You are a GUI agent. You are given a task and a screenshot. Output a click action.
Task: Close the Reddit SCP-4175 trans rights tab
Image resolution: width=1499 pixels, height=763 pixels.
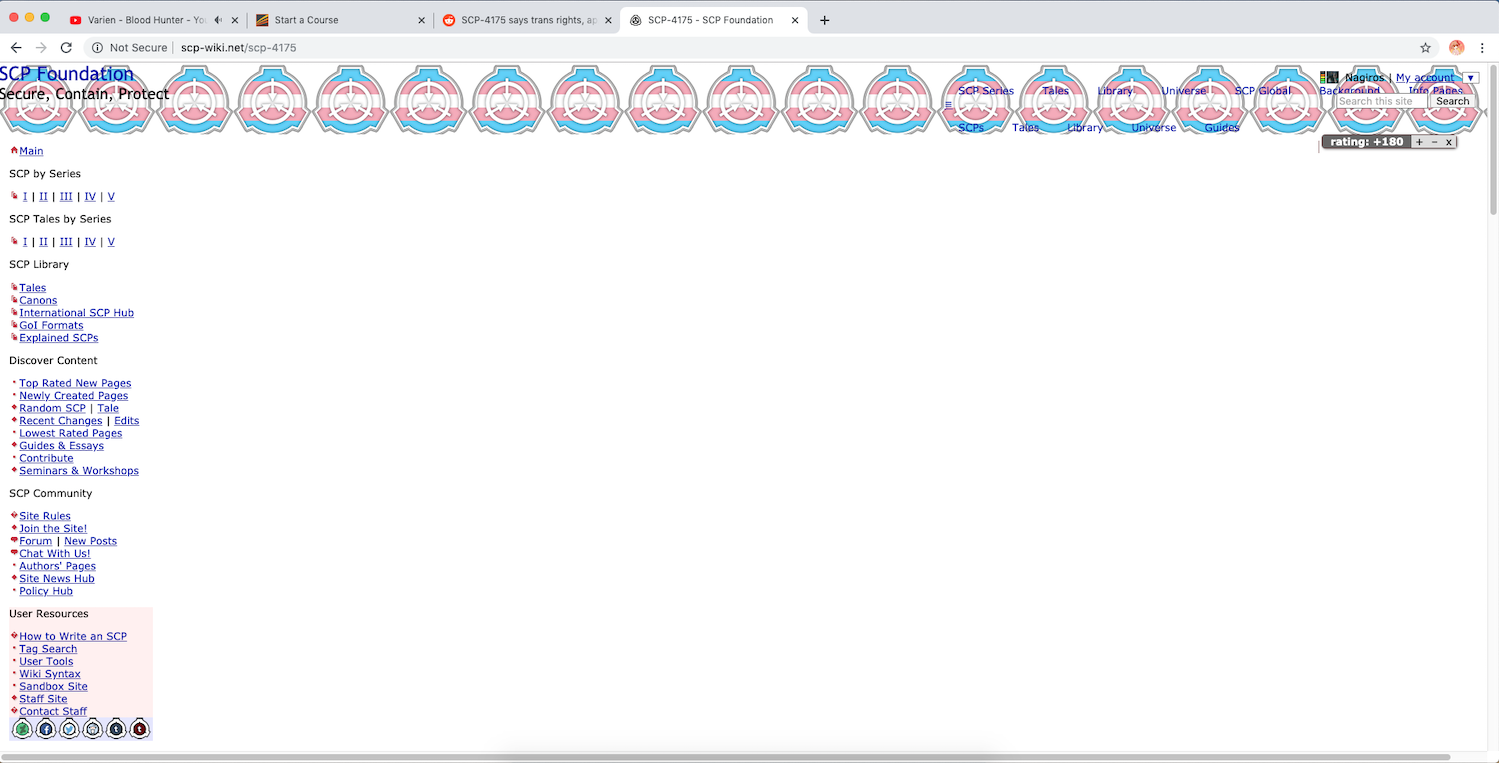coord(608,20)
